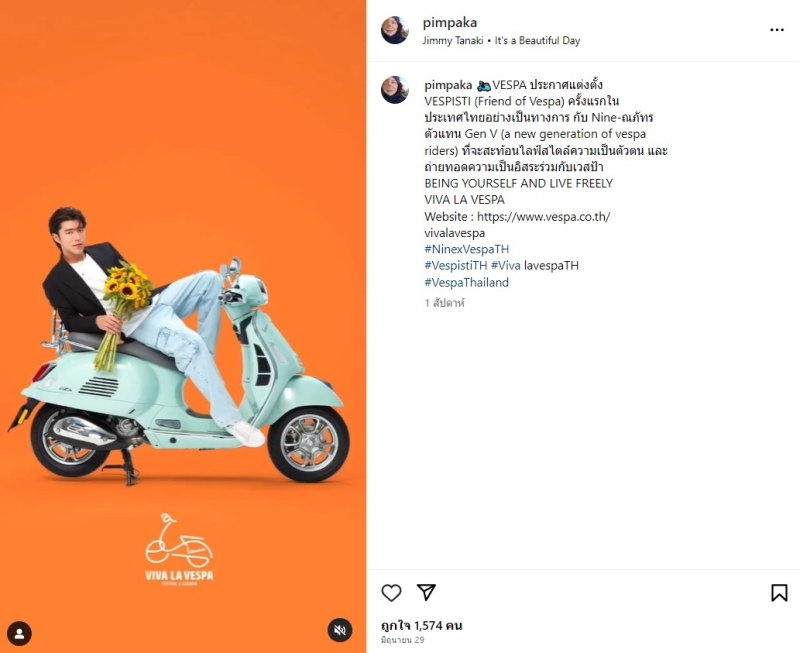
Task: Click the 1 สัปดาห์ timestamp under caption
Action: pyautogui.click(x=444, y=303)
